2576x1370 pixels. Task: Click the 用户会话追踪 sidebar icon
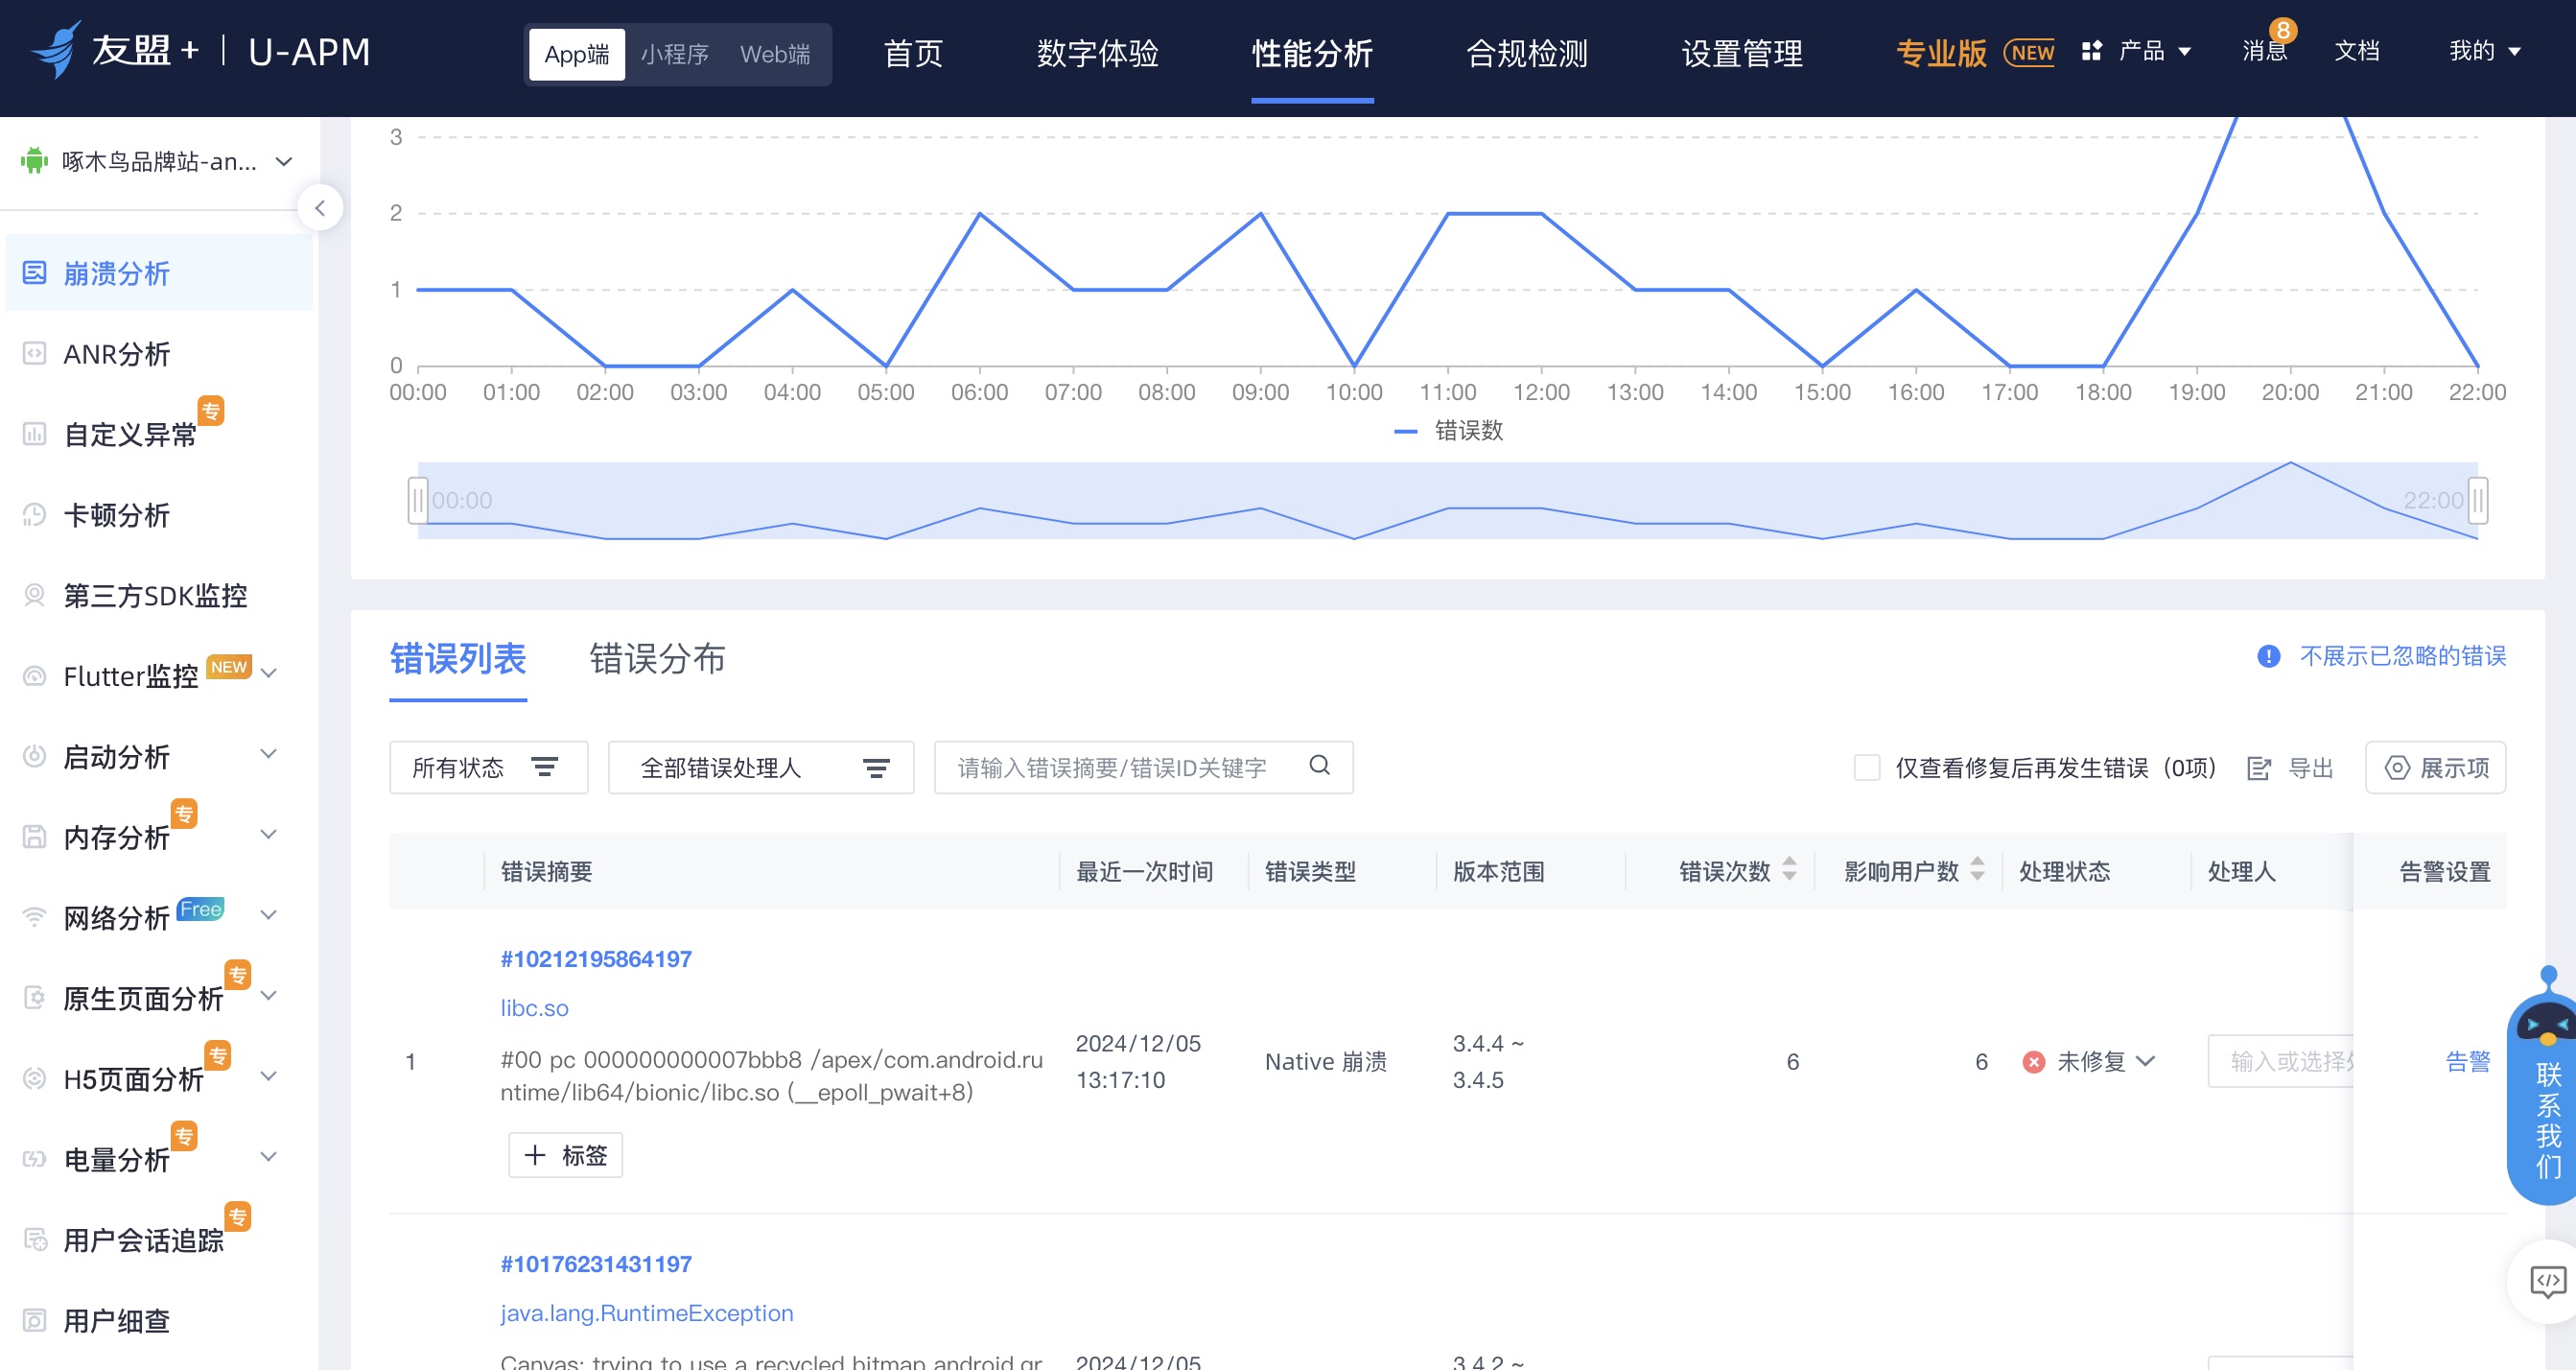tap(34, 1240)
